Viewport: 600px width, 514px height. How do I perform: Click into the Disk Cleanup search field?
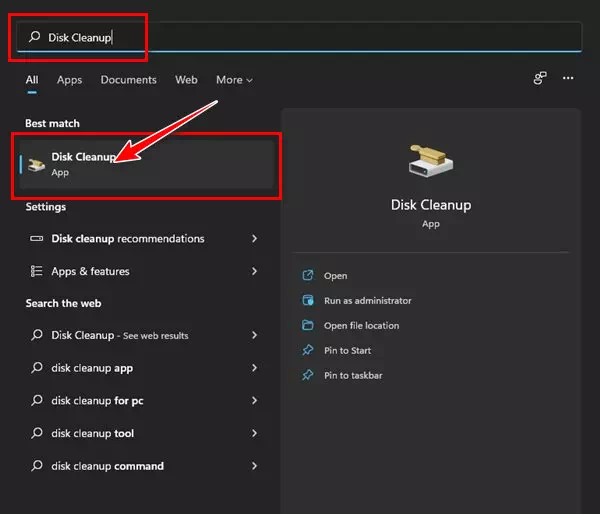298,37
